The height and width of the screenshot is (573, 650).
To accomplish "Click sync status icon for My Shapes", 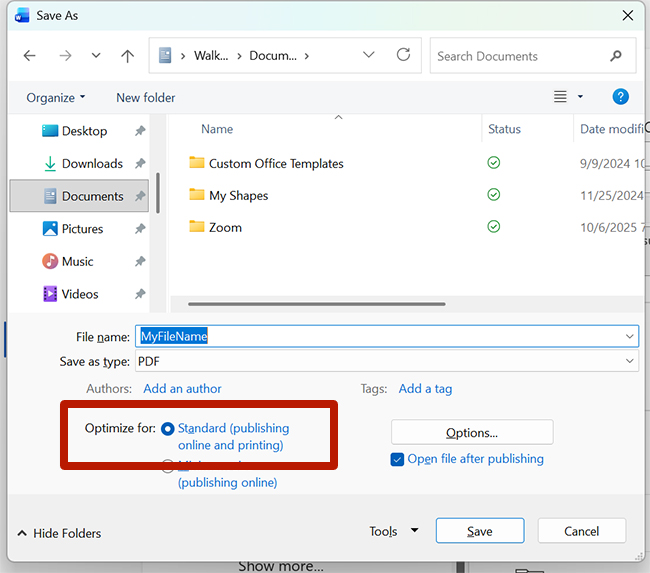I will point(493,194).
